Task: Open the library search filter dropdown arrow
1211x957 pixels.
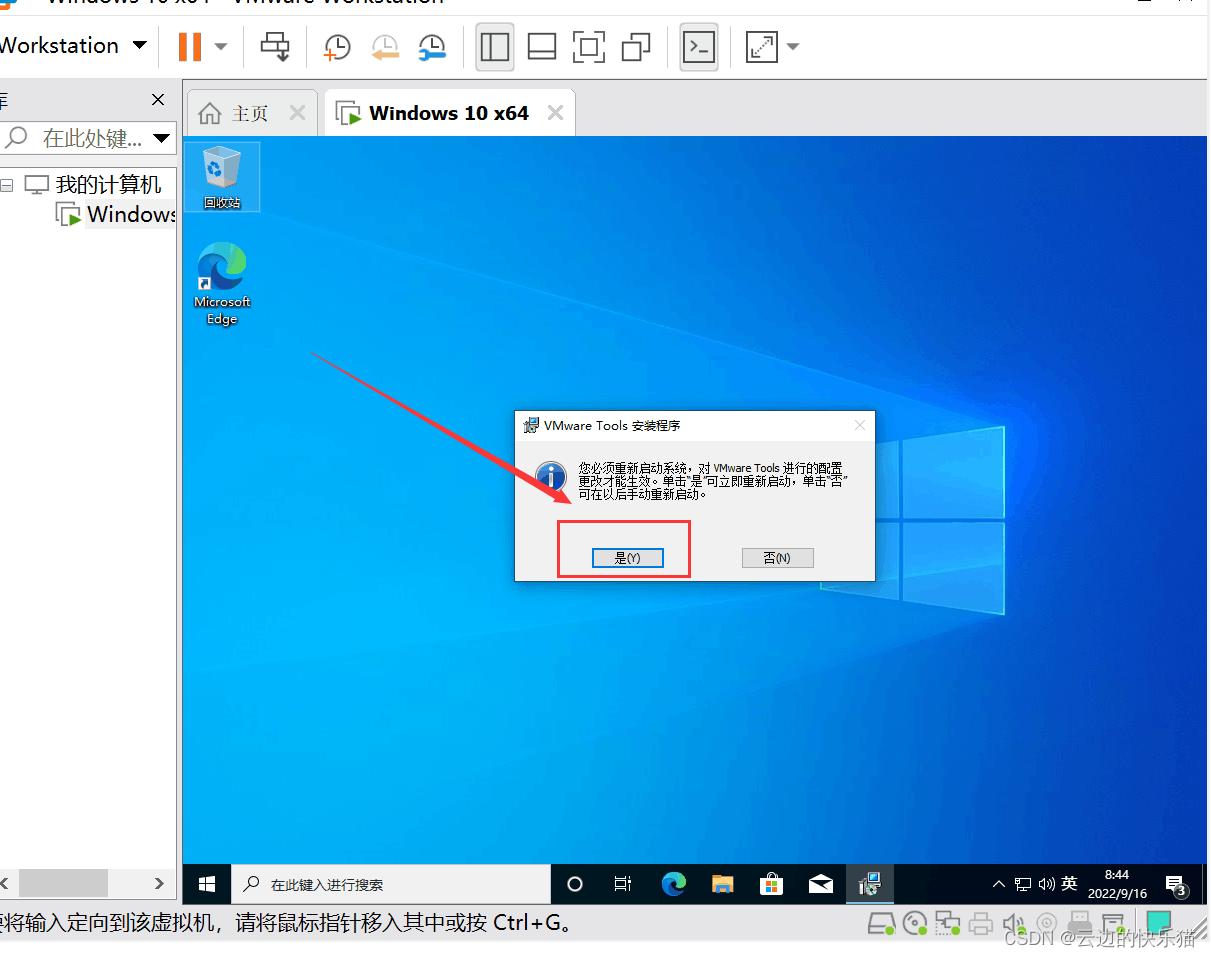Action: click(162, 139)
